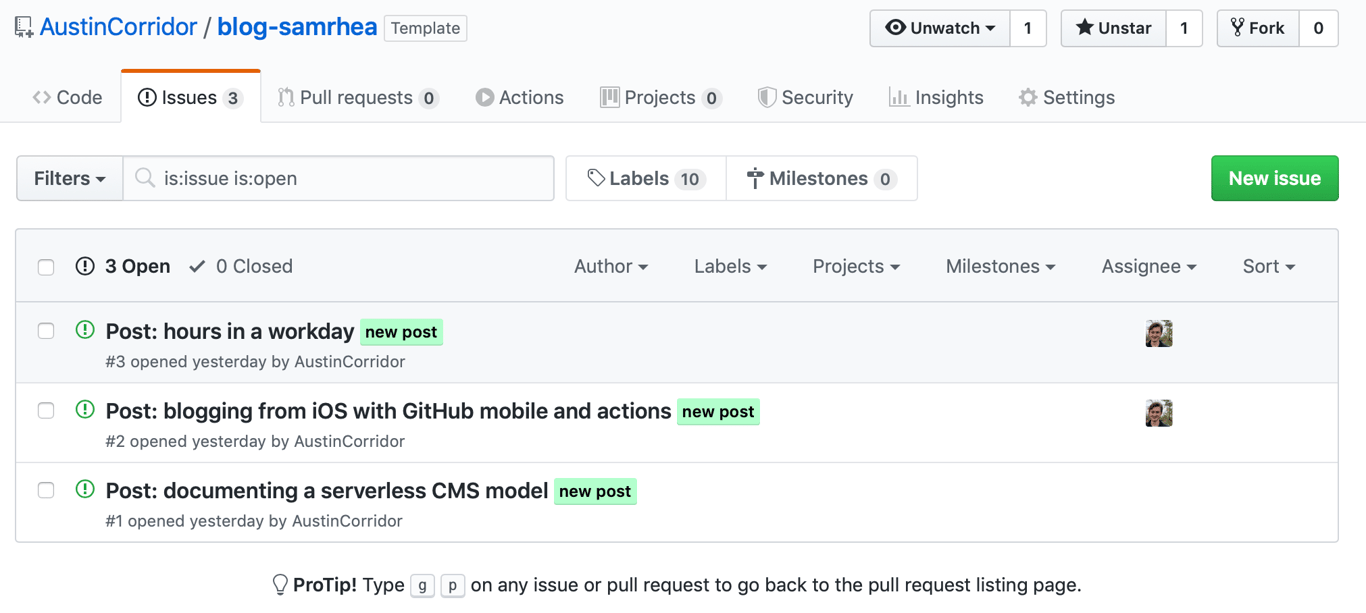Expand the Milestones filter dropdown in list header
The width and height of the screenshot is (1366, 613).
point(1000,266)
